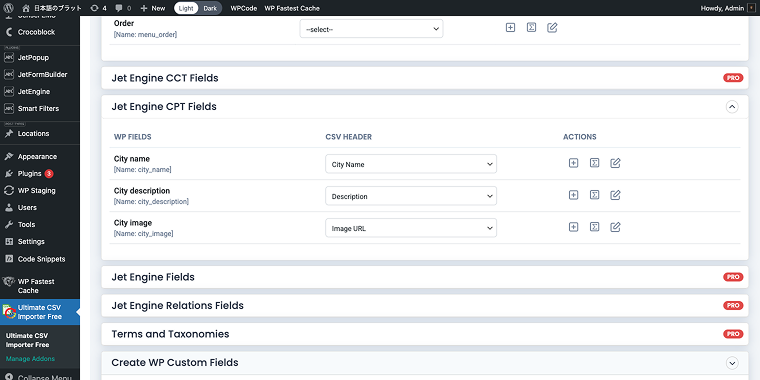Viewport: 760px width, 380px height.
Task: Click the sigma icon for City description
Action: tap(595, 195)
